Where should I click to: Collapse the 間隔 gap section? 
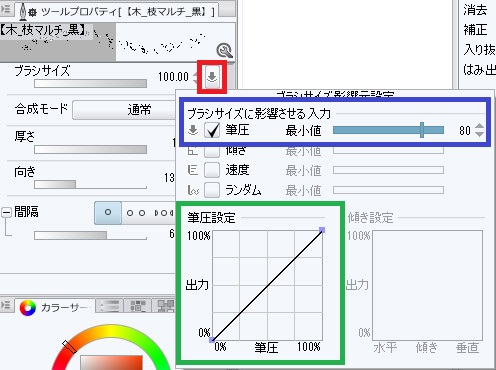point(6,213)
